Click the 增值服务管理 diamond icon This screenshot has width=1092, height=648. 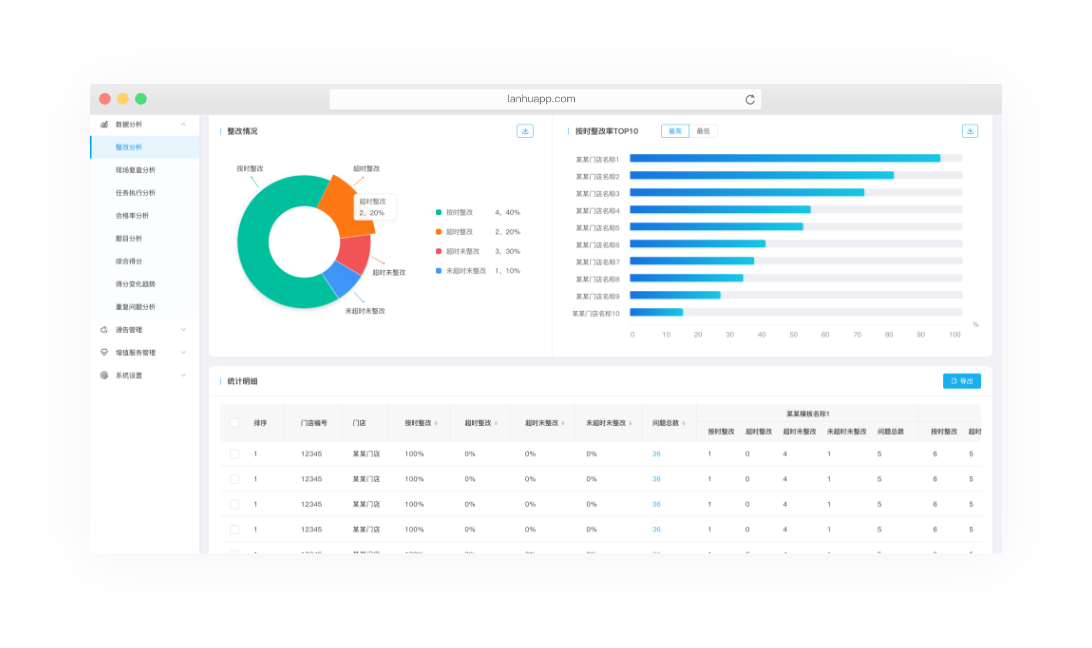click(x=104, y=353)
